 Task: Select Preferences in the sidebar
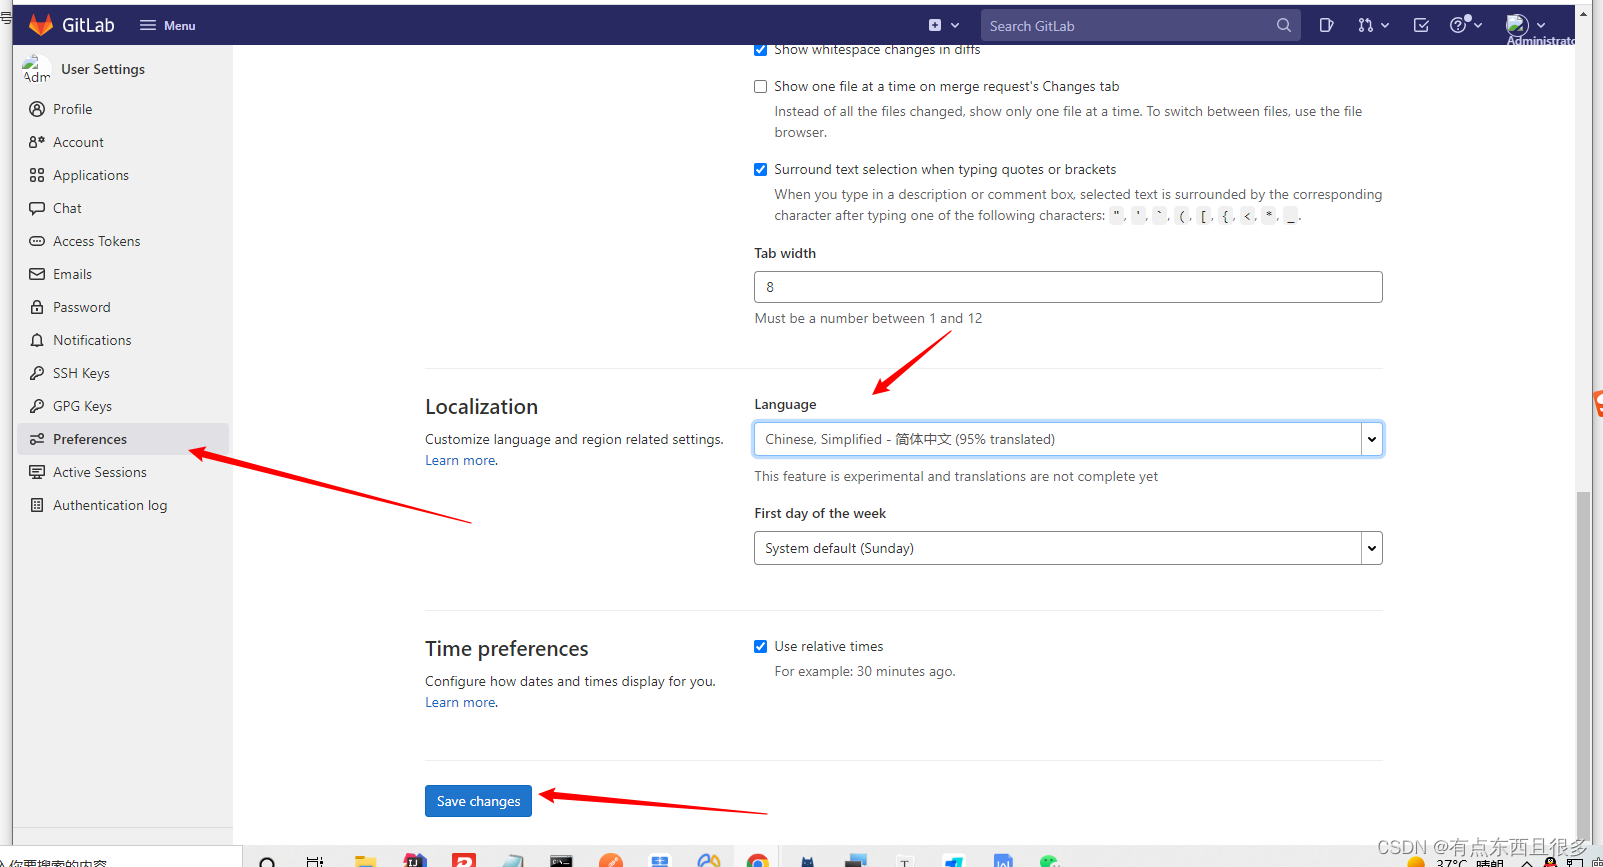tap(123, 439)
